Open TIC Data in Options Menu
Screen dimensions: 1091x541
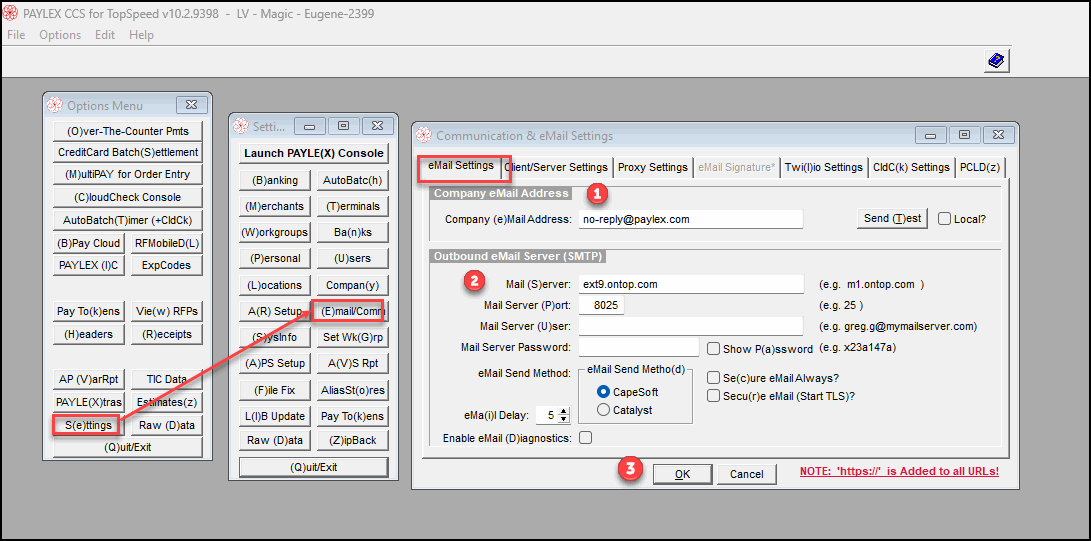166,379
